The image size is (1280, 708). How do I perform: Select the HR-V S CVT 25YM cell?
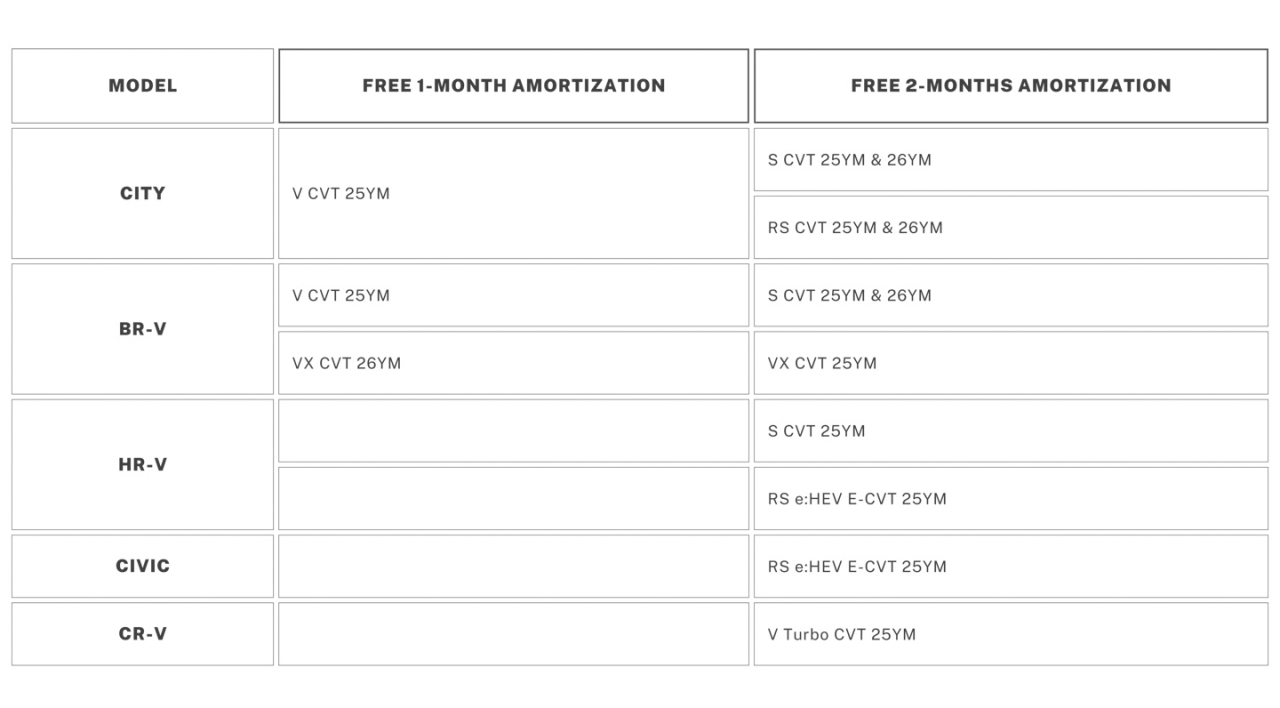[x=816, y=431]
